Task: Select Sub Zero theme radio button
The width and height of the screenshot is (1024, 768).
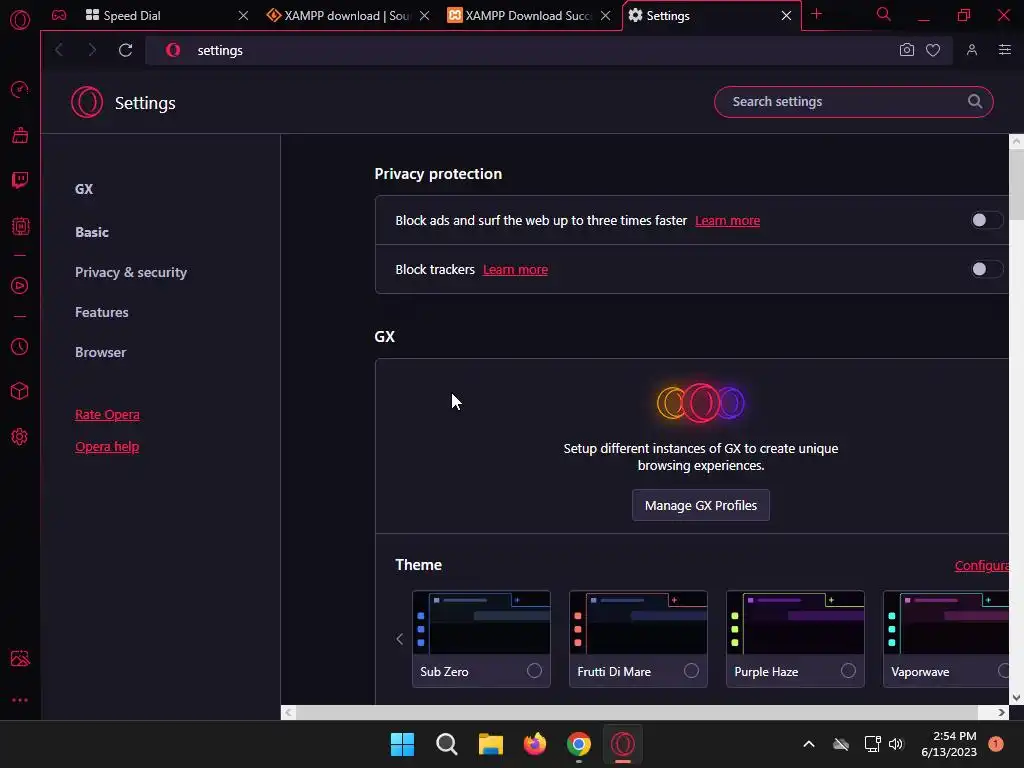Action: tap(534, 671)
